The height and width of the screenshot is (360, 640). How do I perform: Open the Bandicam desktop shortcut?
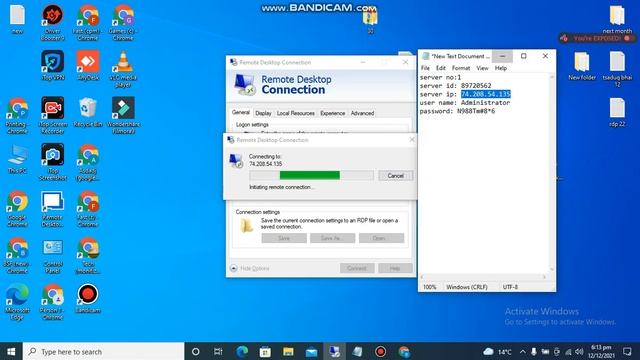pyautogui.click(x=88, y=298)
